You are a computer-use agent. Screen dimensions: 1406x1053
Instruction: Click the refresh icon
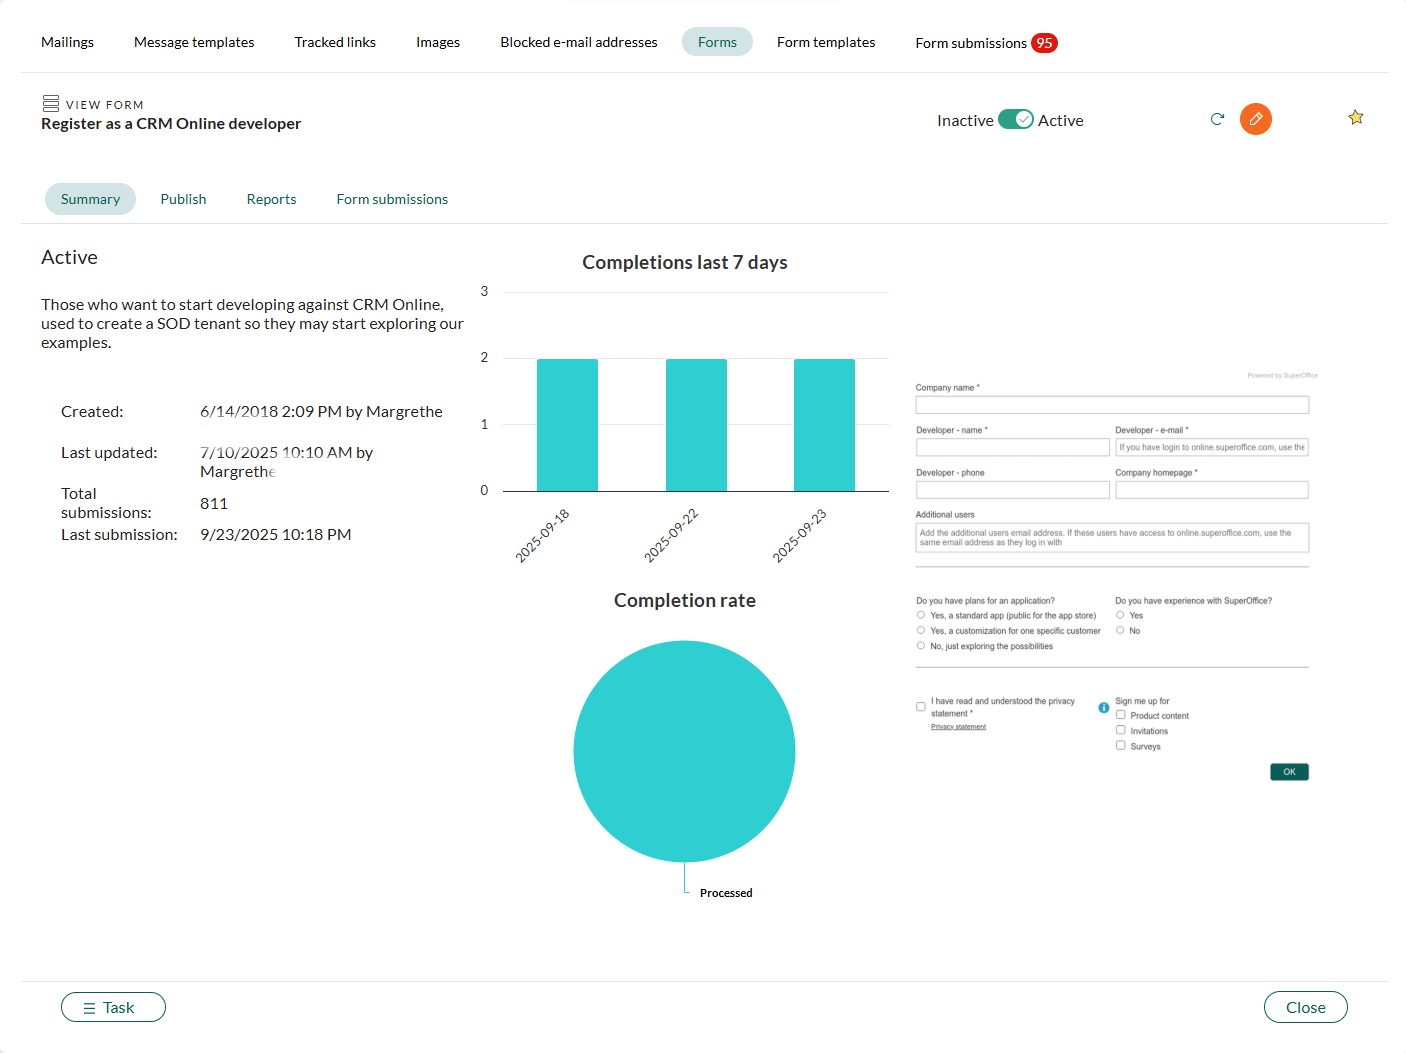(1217, 119)
